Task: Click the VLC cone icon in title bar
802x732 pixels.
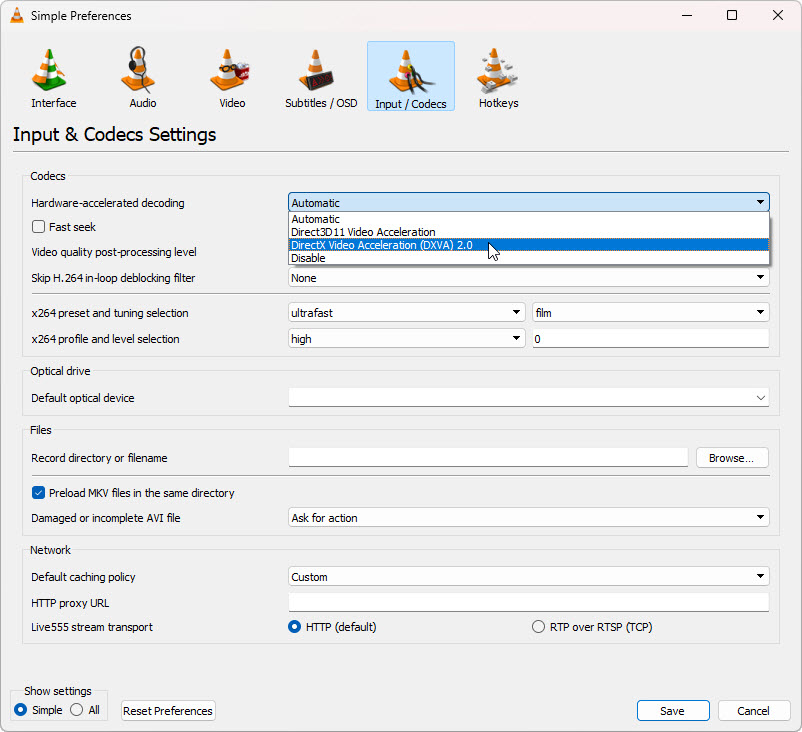Action: coord(17,15)
